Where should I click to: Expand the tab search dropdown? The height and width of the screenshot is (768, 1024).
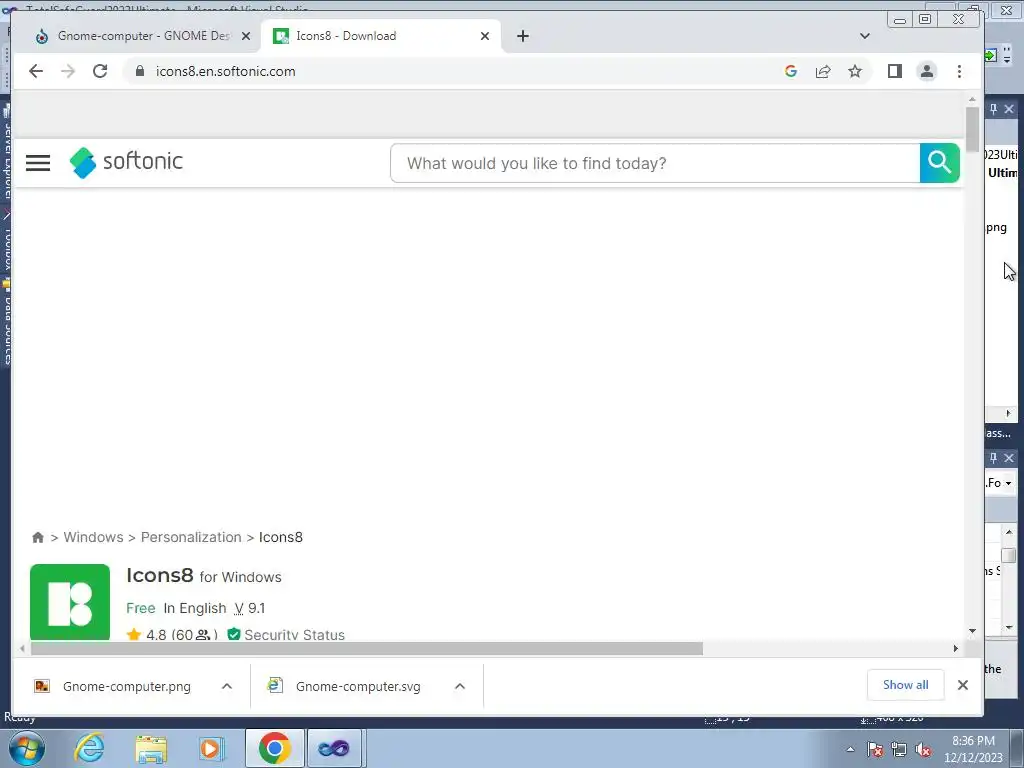(x=865, y=36)
